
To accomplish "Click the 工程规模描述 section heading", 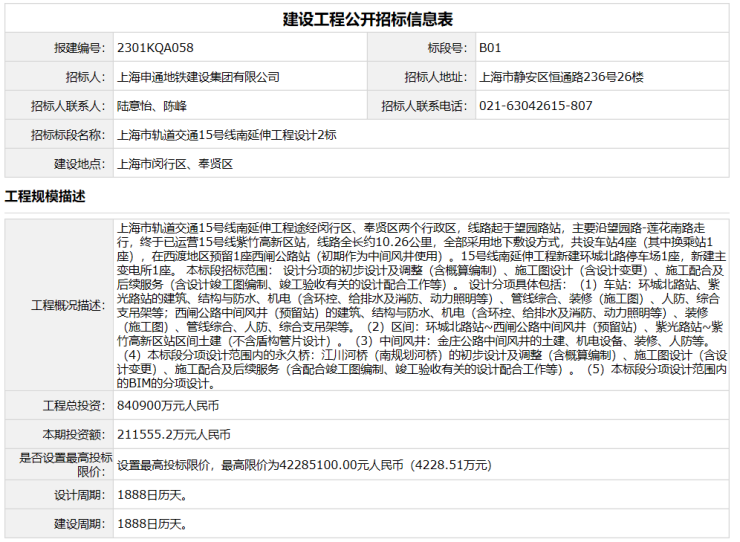I will (45, 195).
